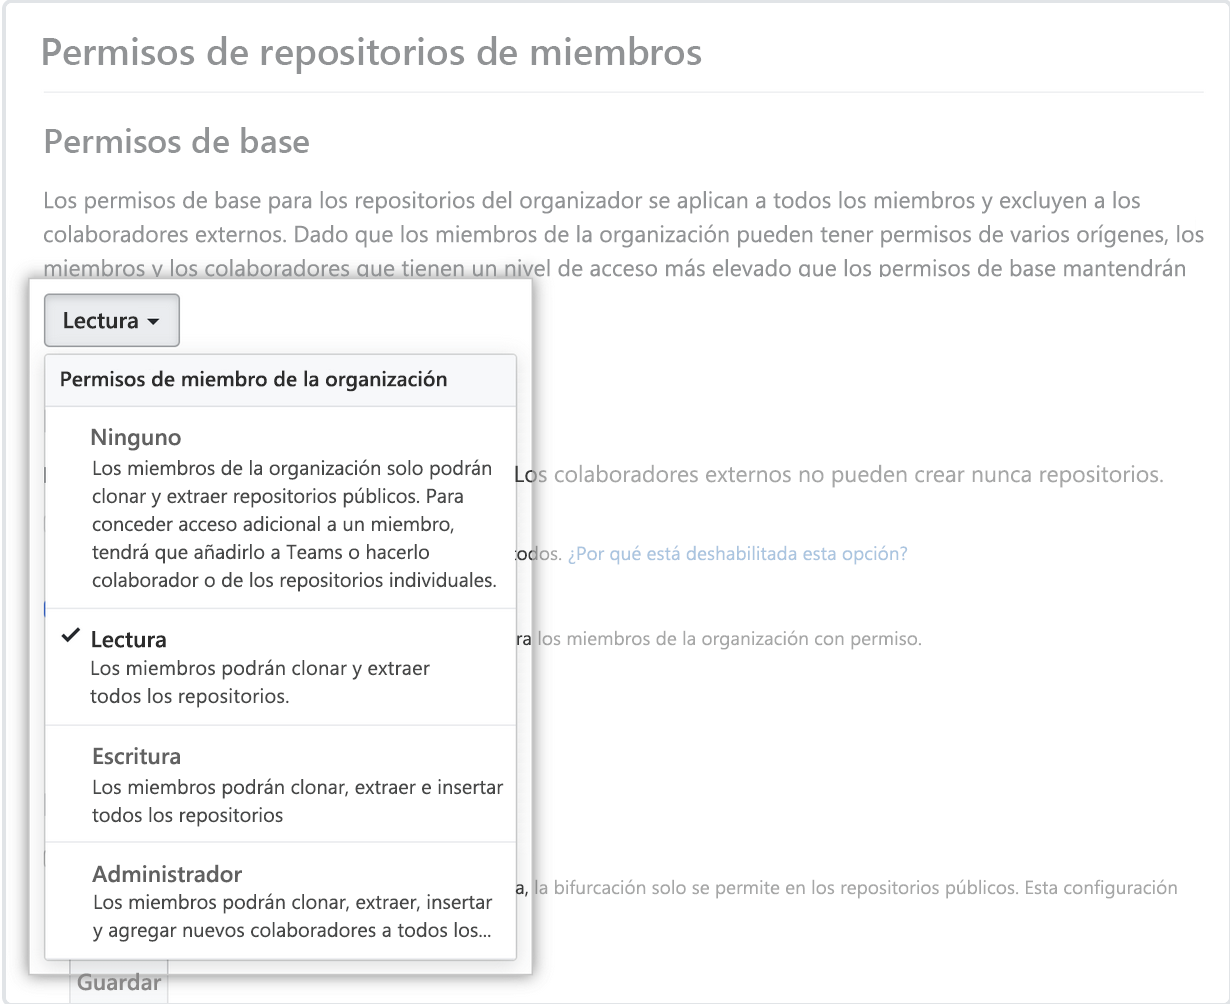Click the dropdown header "Permisos de miembro de la organización"
1230x1004 pixels.
[x=253, y=380]
